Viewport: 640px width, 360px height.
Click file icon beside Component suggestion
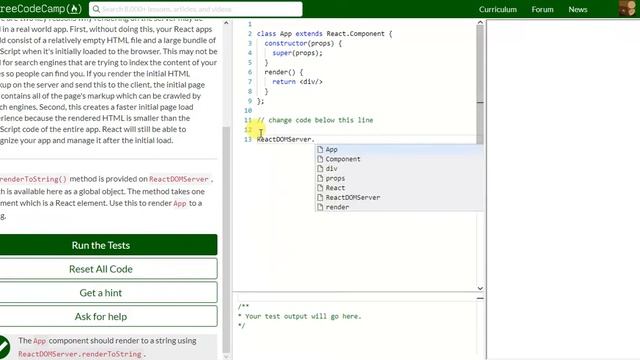click(x=320, y=159)
